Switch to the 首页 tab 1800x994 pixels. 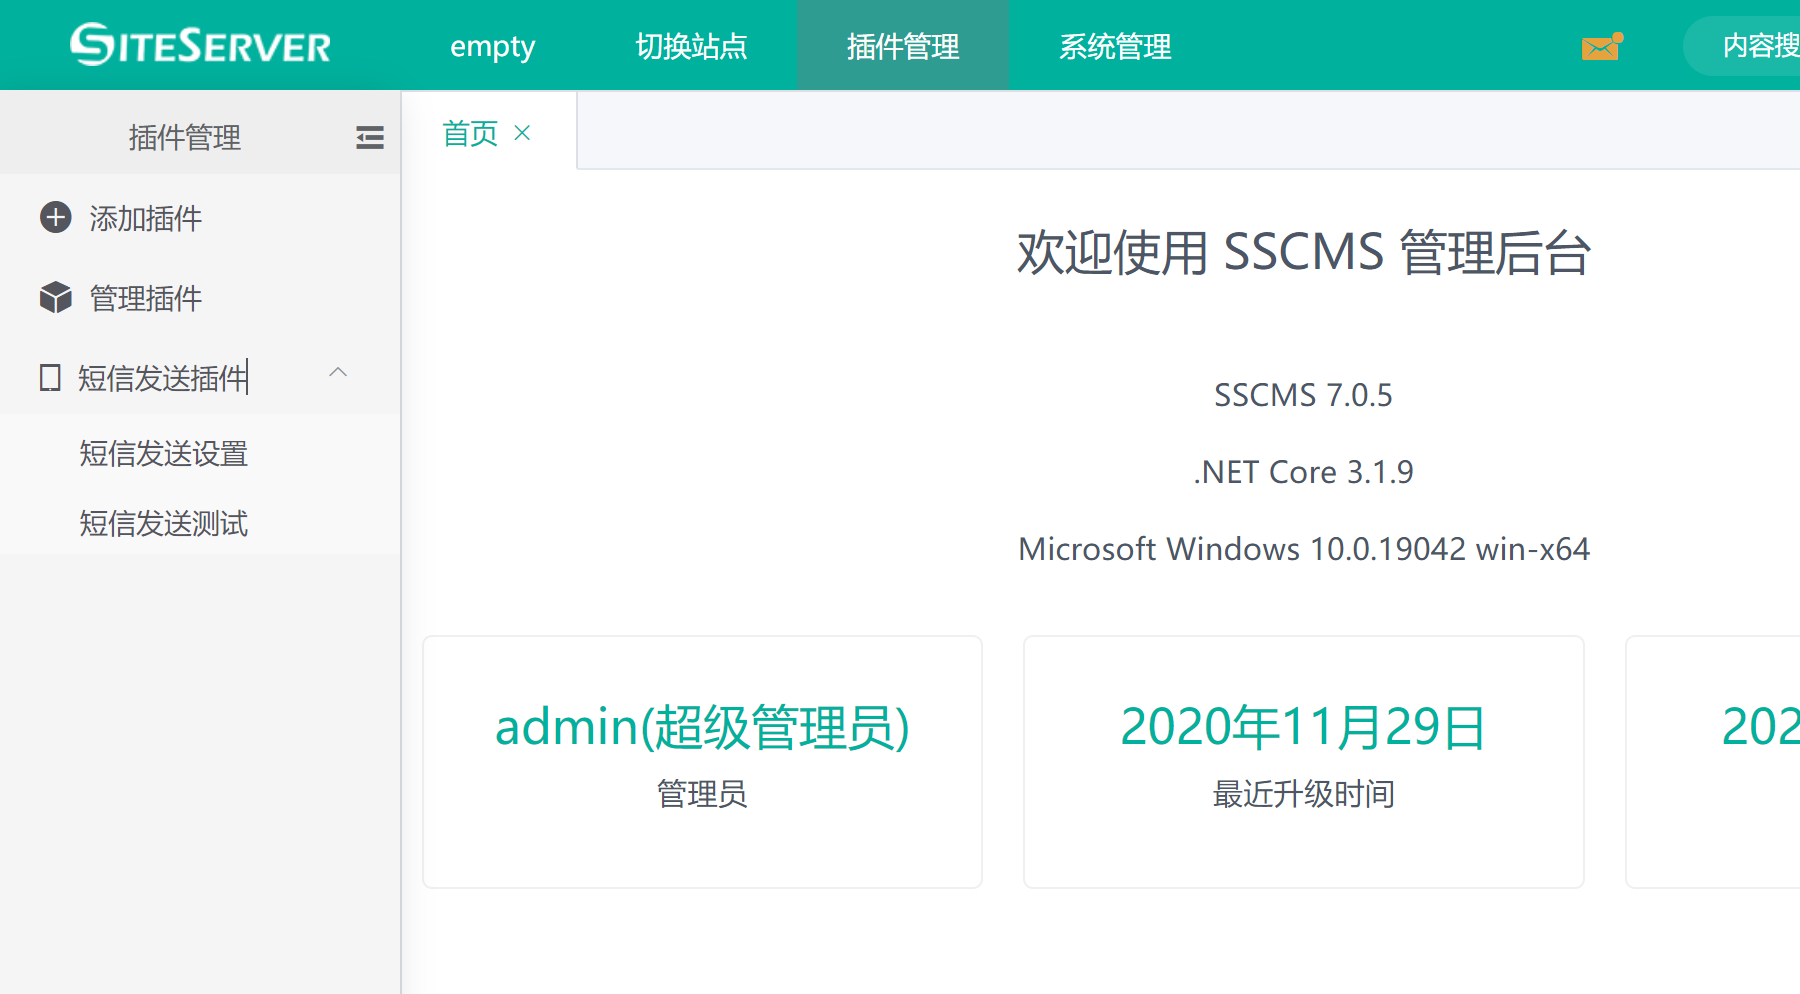point(470,133)
